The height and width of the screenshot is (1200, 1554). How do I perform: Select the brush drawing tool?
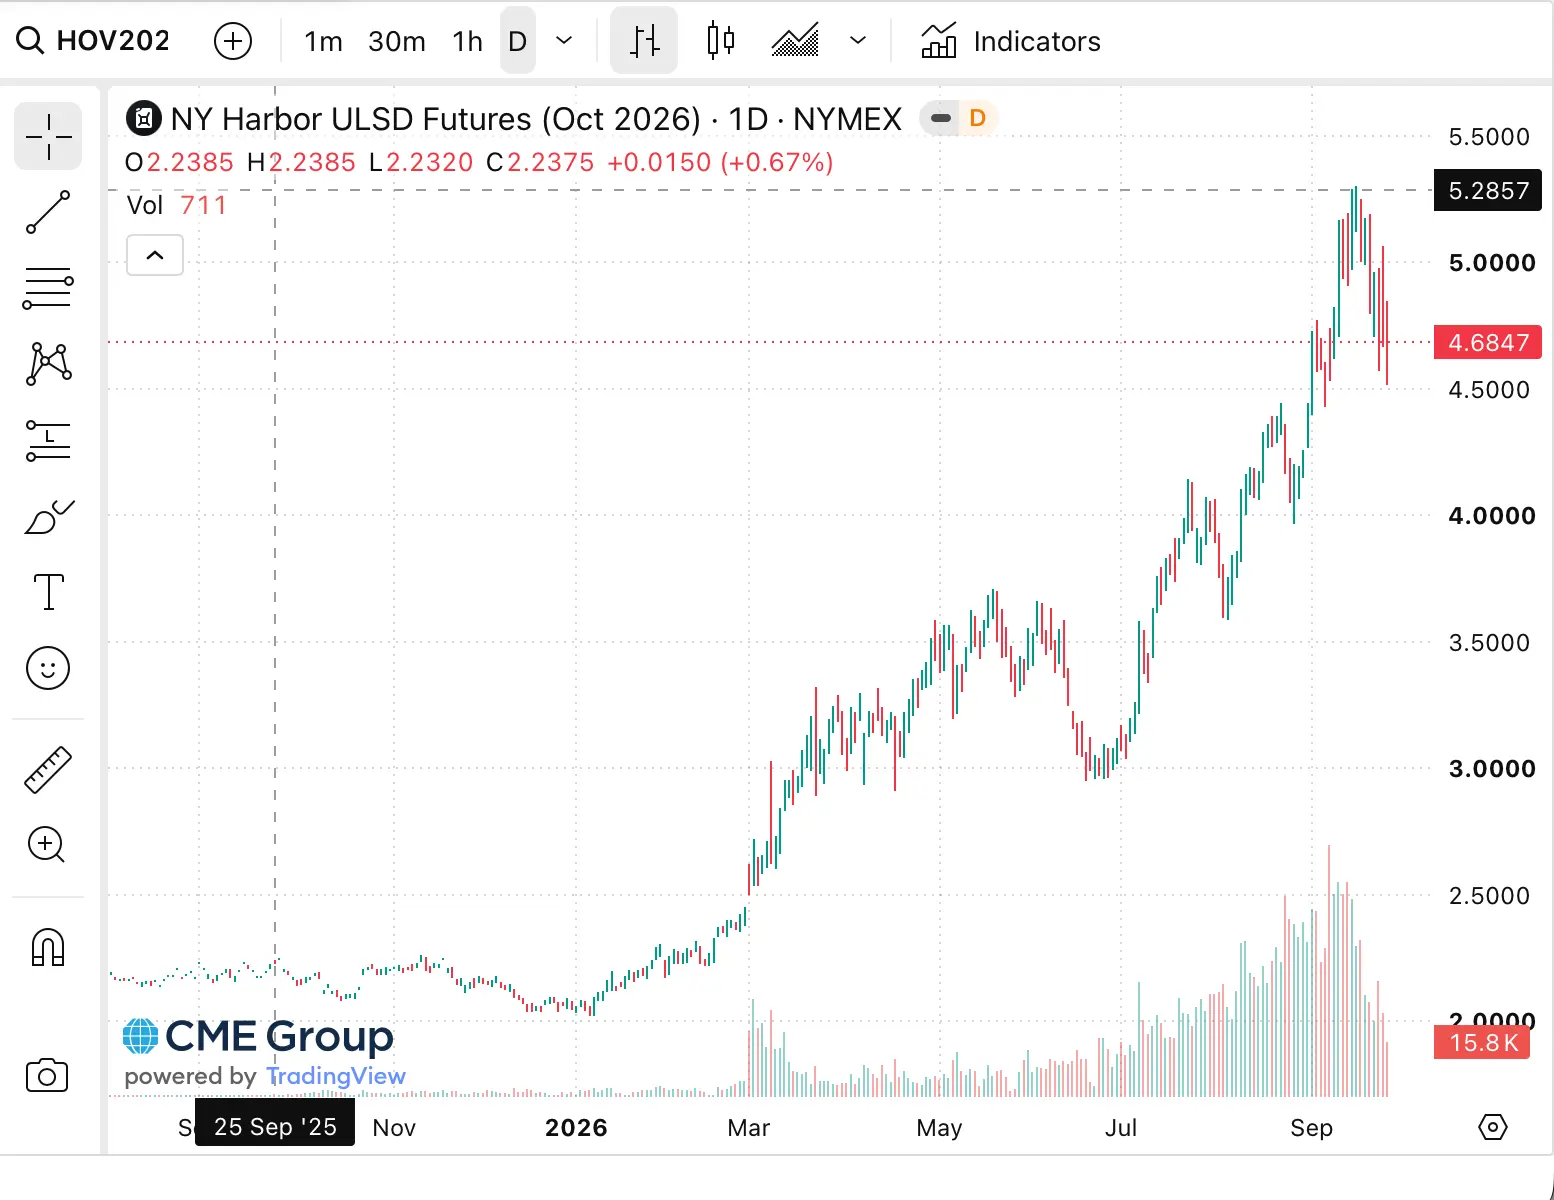tap(48, 516)
